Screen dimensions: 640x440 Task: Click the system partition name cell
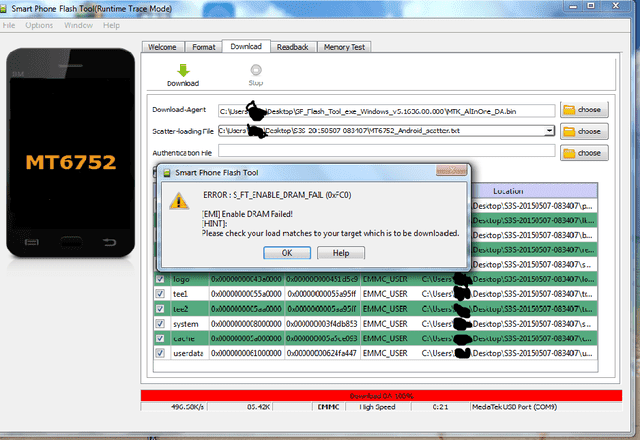tap(188, 324)
